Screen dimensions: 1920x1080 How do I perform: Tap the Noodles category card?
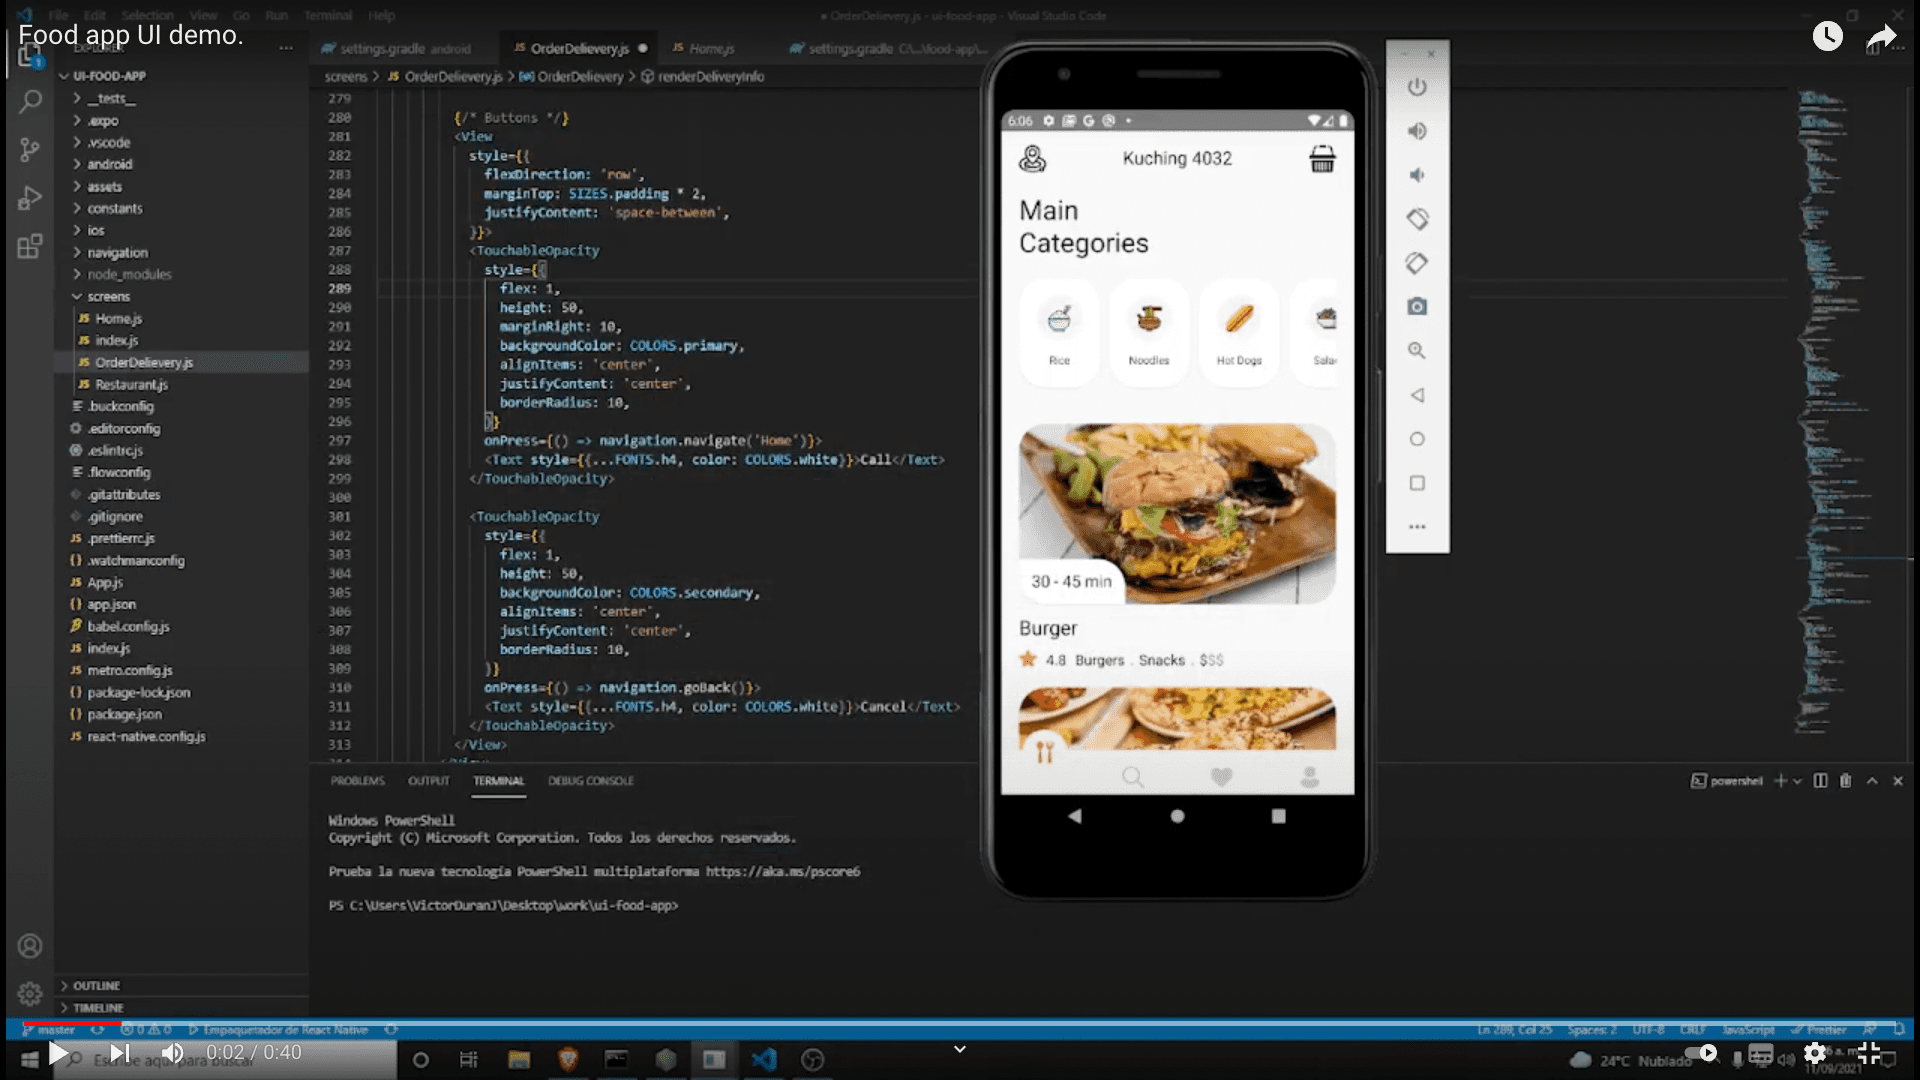pos(1148,332)
